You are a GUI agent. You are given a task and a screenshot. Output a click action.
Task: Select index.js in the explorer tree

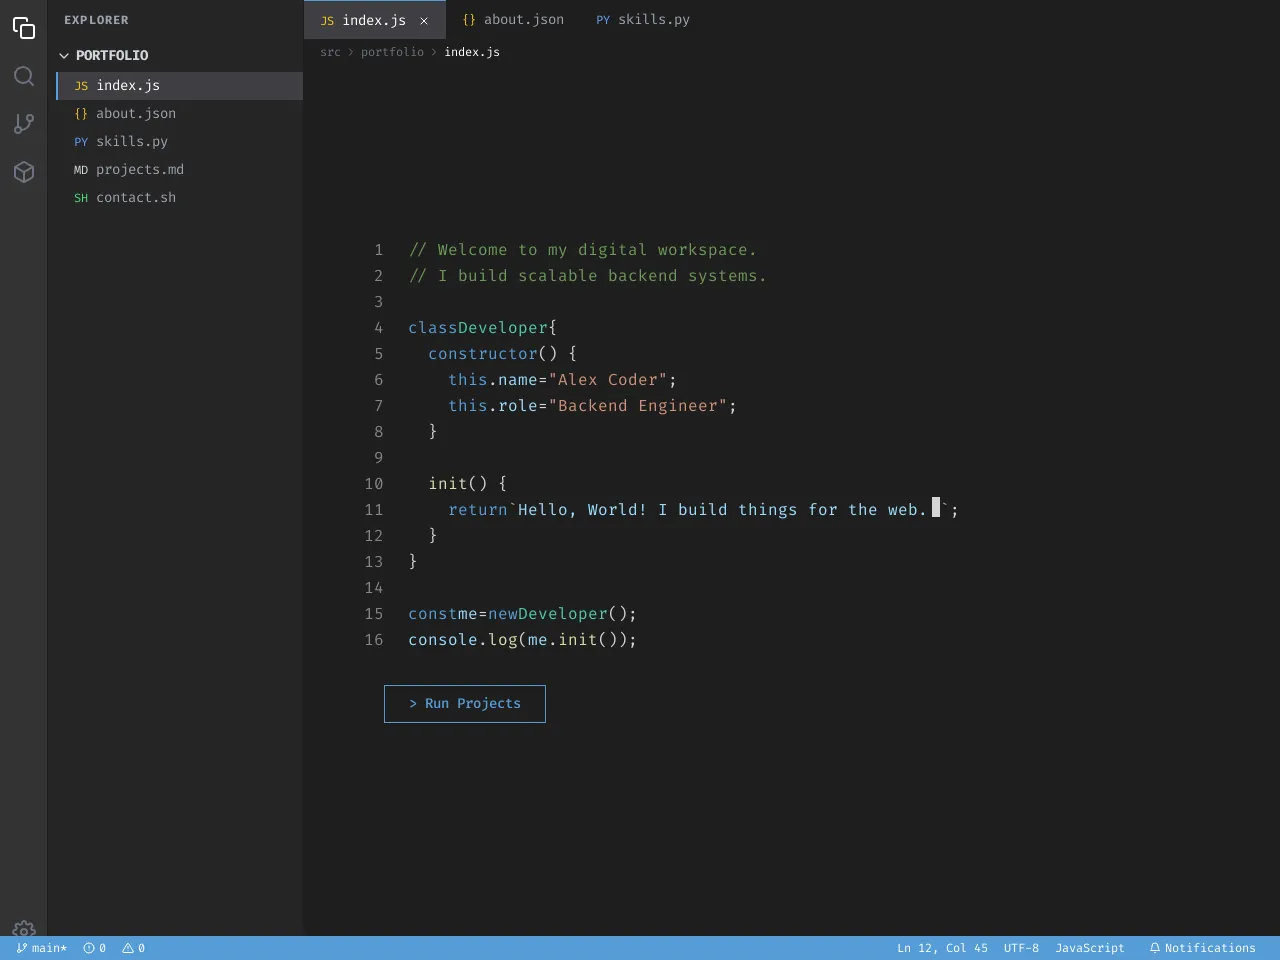click(180, 86)
